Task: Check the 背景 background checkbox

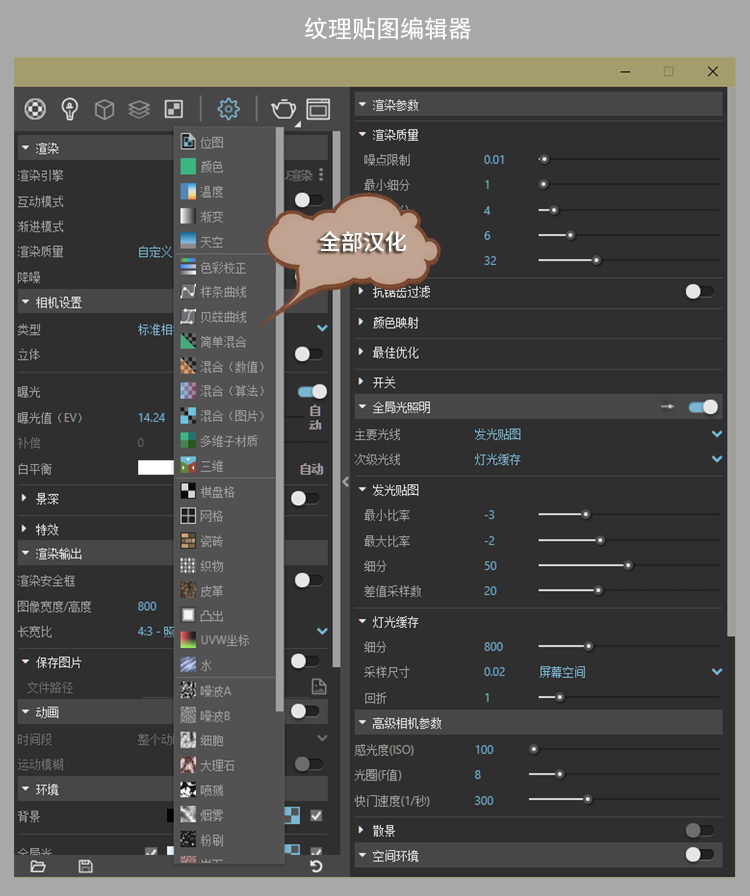Action: click(316, 815)
